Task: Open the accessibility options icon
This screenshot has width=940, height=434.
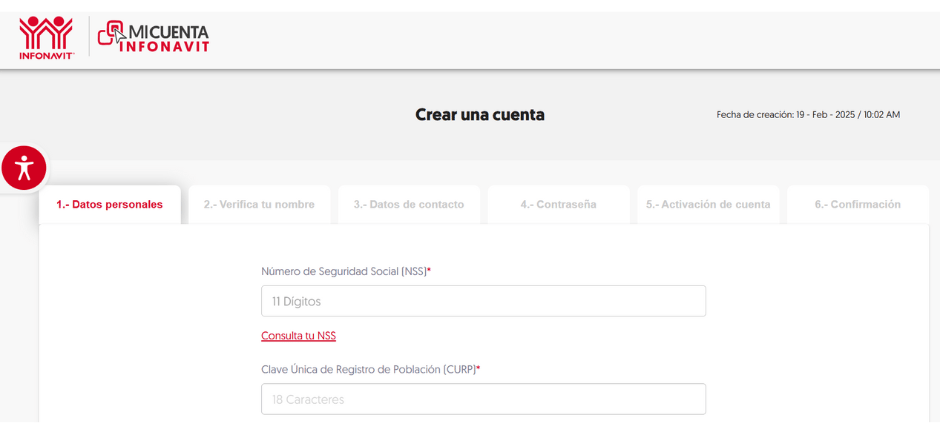Action: tap(24, 168)
